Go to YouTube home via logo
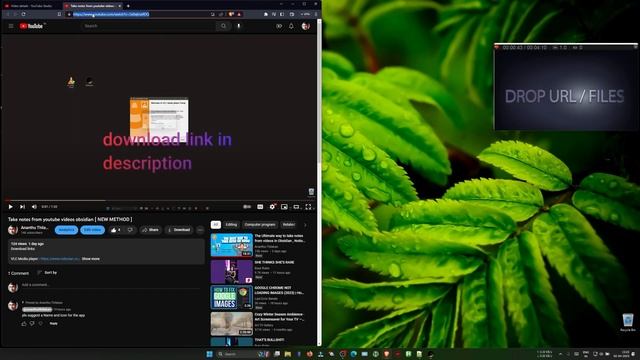This screenshot has height=360, width=640. pos(31,26)
